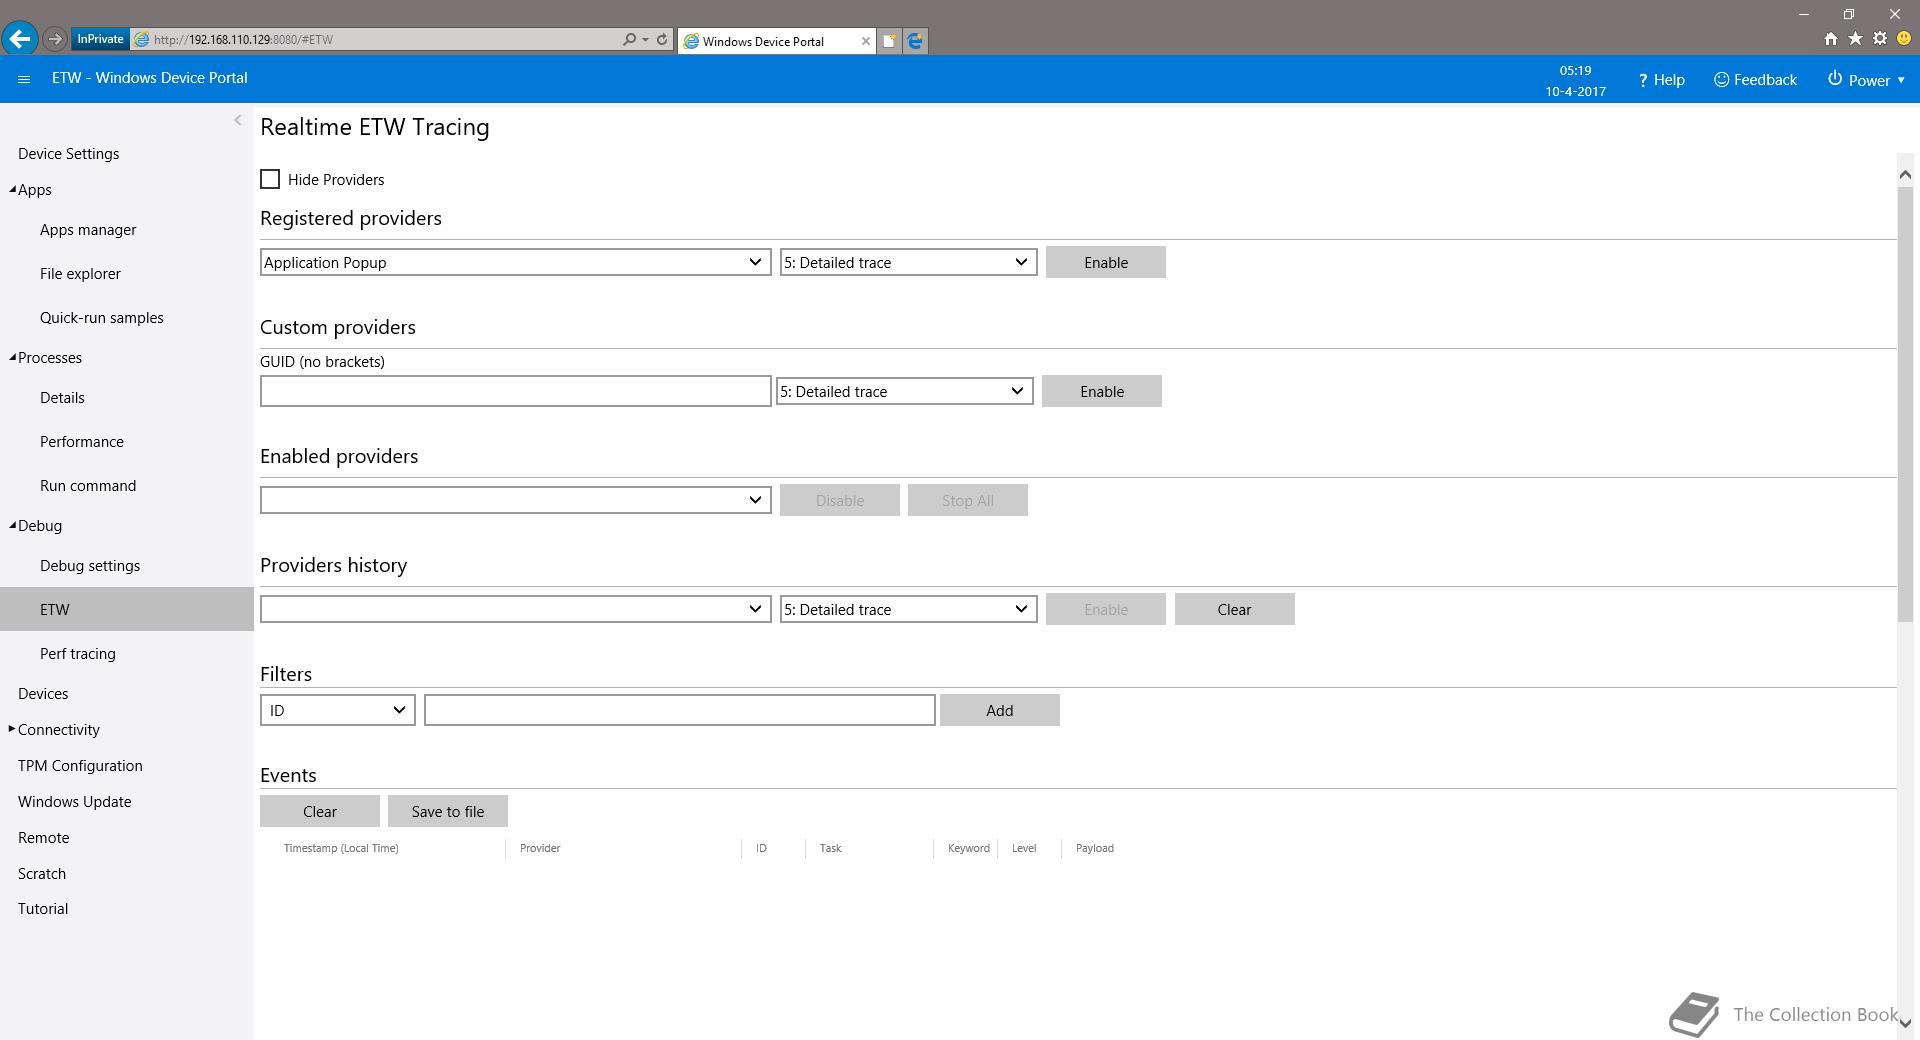Image resolution: width=1920 pixels, height=1040 pixels.
Task: Open Providers history trace level dropdown
Action: point(908,609)
